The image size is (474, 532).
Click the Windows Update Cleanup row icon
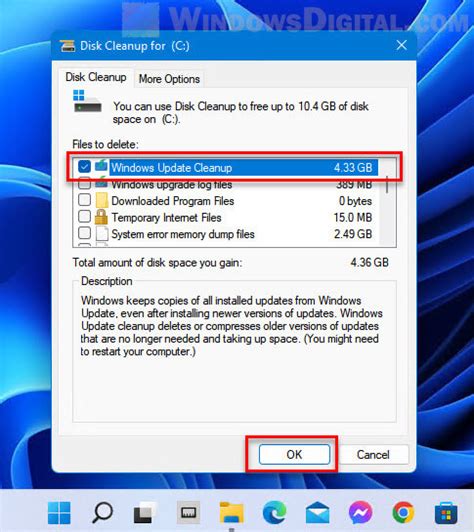point(101,166)
